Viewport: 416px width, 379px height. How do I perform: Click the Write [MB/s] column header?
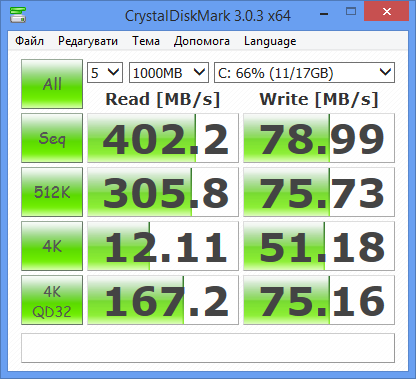pos(319,99)
